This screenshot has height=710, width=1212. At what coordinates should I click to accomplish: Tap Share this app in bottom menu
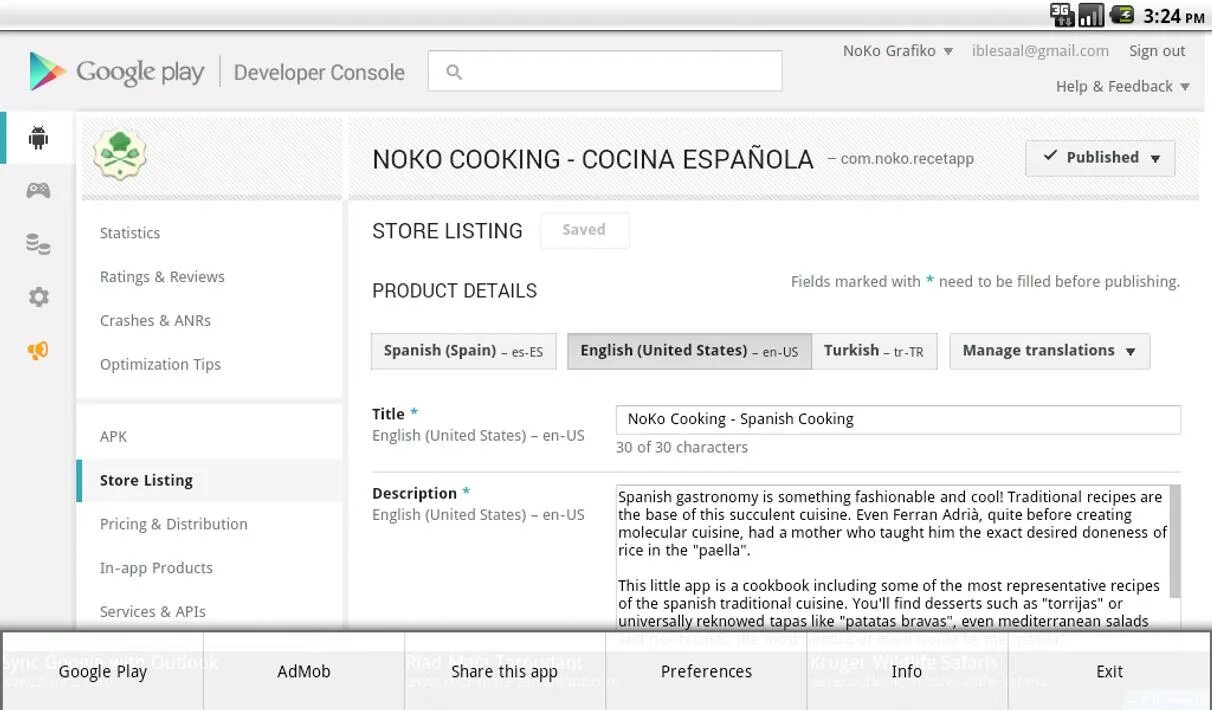pos(505,671)
